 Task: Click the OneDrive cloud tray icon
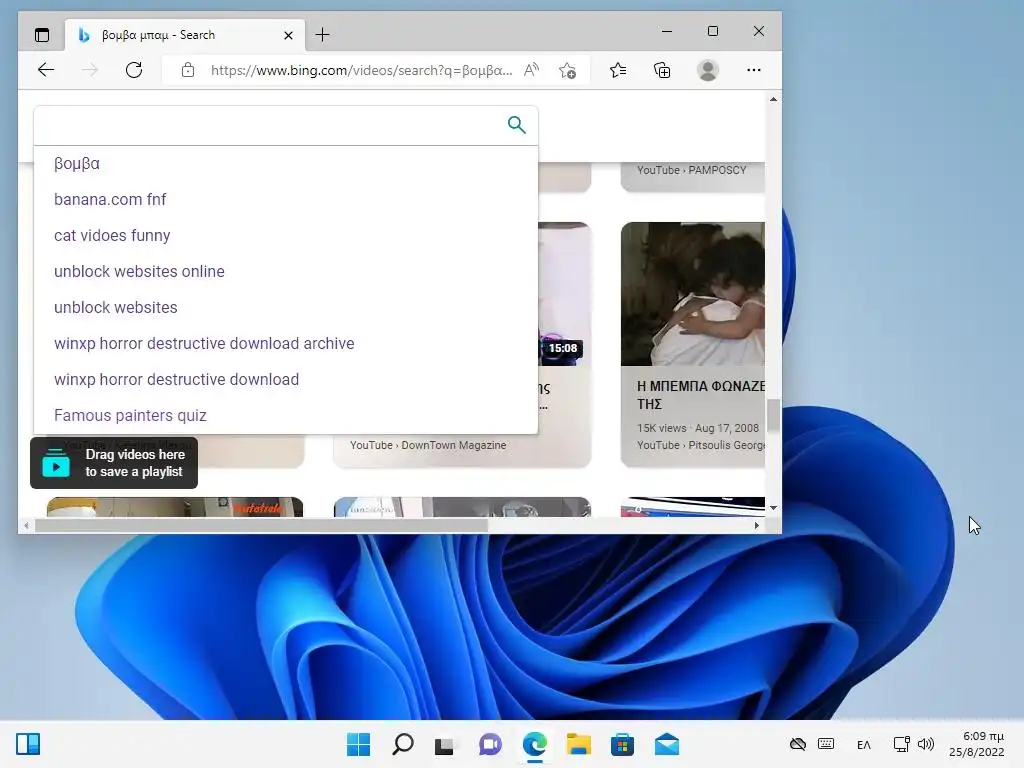(x=797, y=744)
